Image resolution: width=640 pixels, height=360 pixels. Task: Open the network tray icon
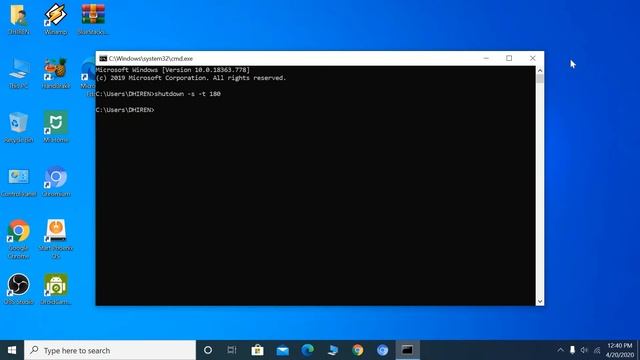597,350
